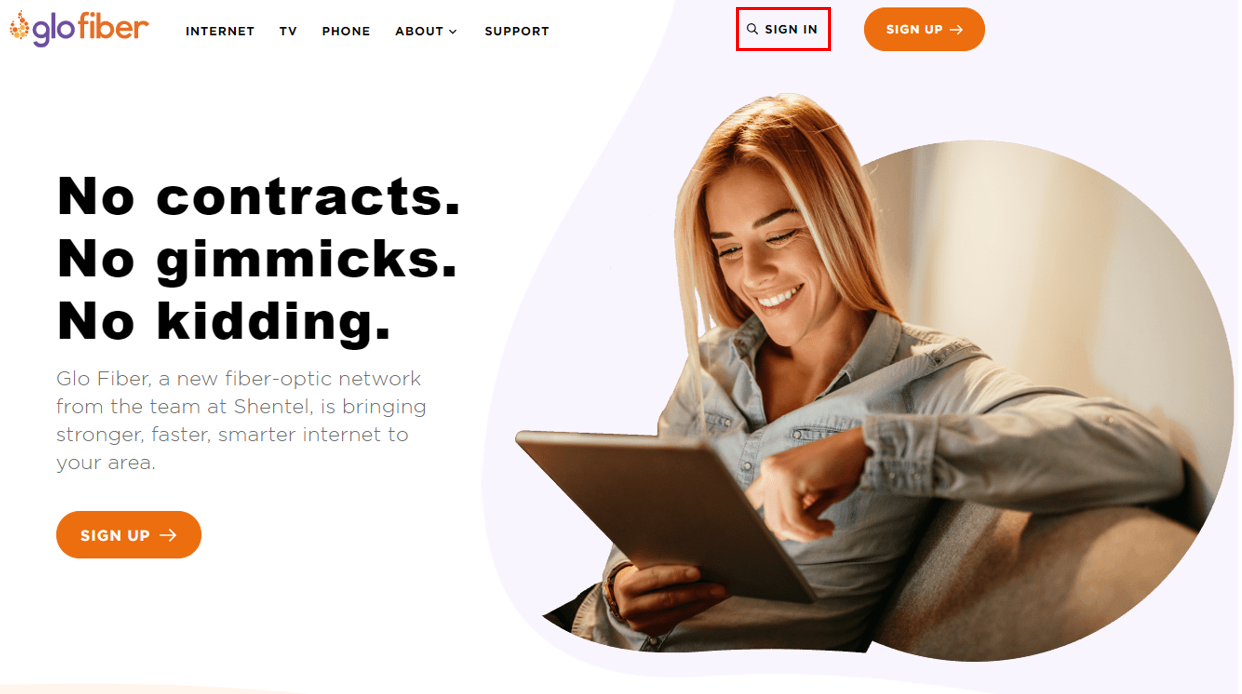The height and width of the screenshot is (694, 1242).
Task: Click the SIGN UP button below the paragraph
Action: pos(129,535)
